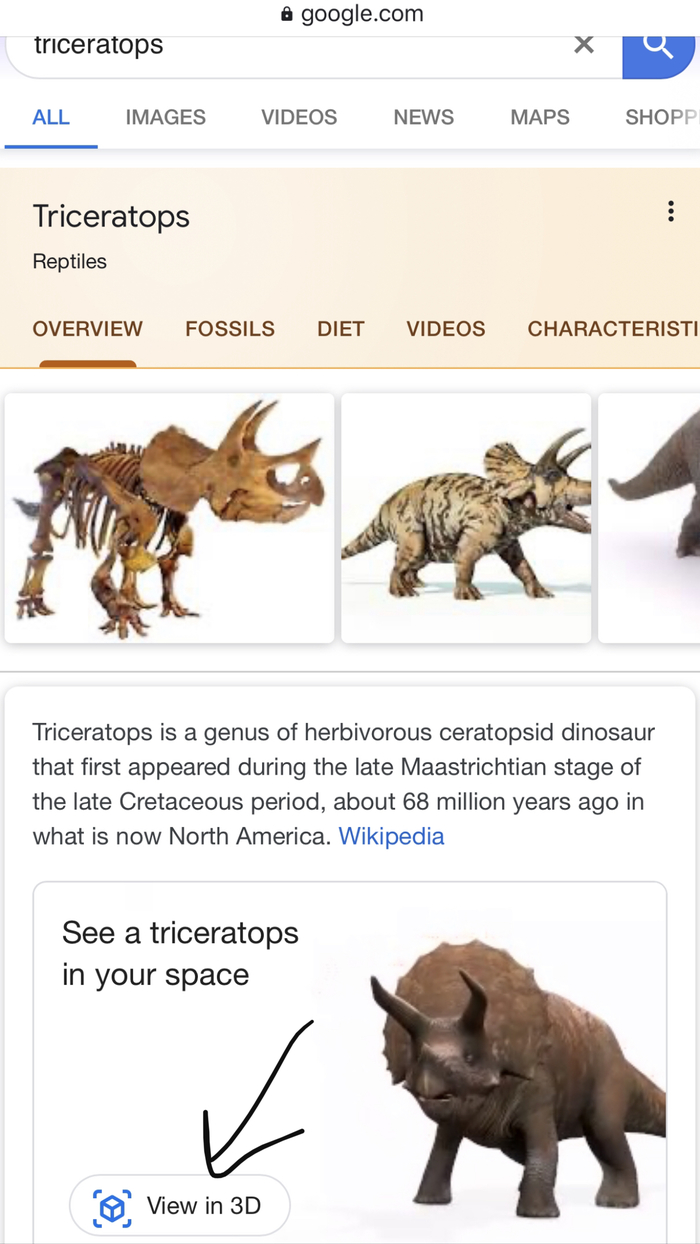Screen dimensions: 700x1244
Task: Follow the Wikipedia link
Action: tap(391, 836)
